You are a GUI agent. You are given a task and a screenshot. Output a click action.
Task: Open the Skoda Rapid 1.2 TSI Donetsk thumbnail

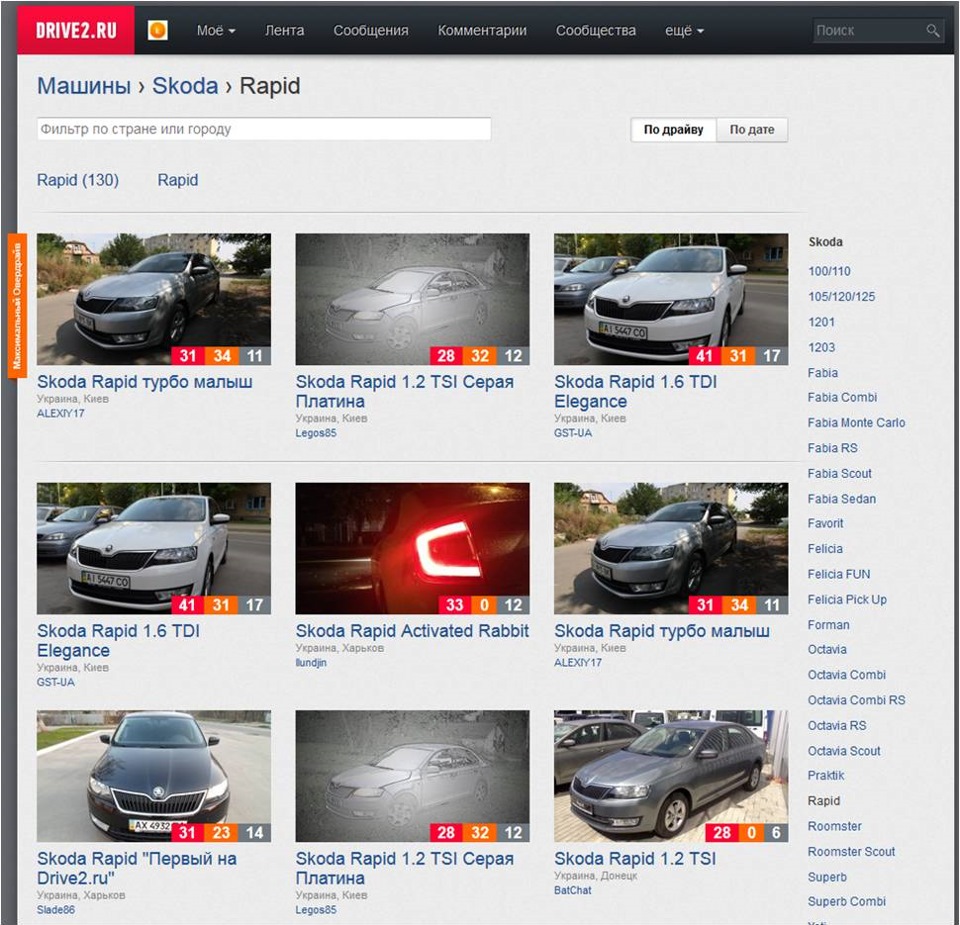(x=671, y=776)
